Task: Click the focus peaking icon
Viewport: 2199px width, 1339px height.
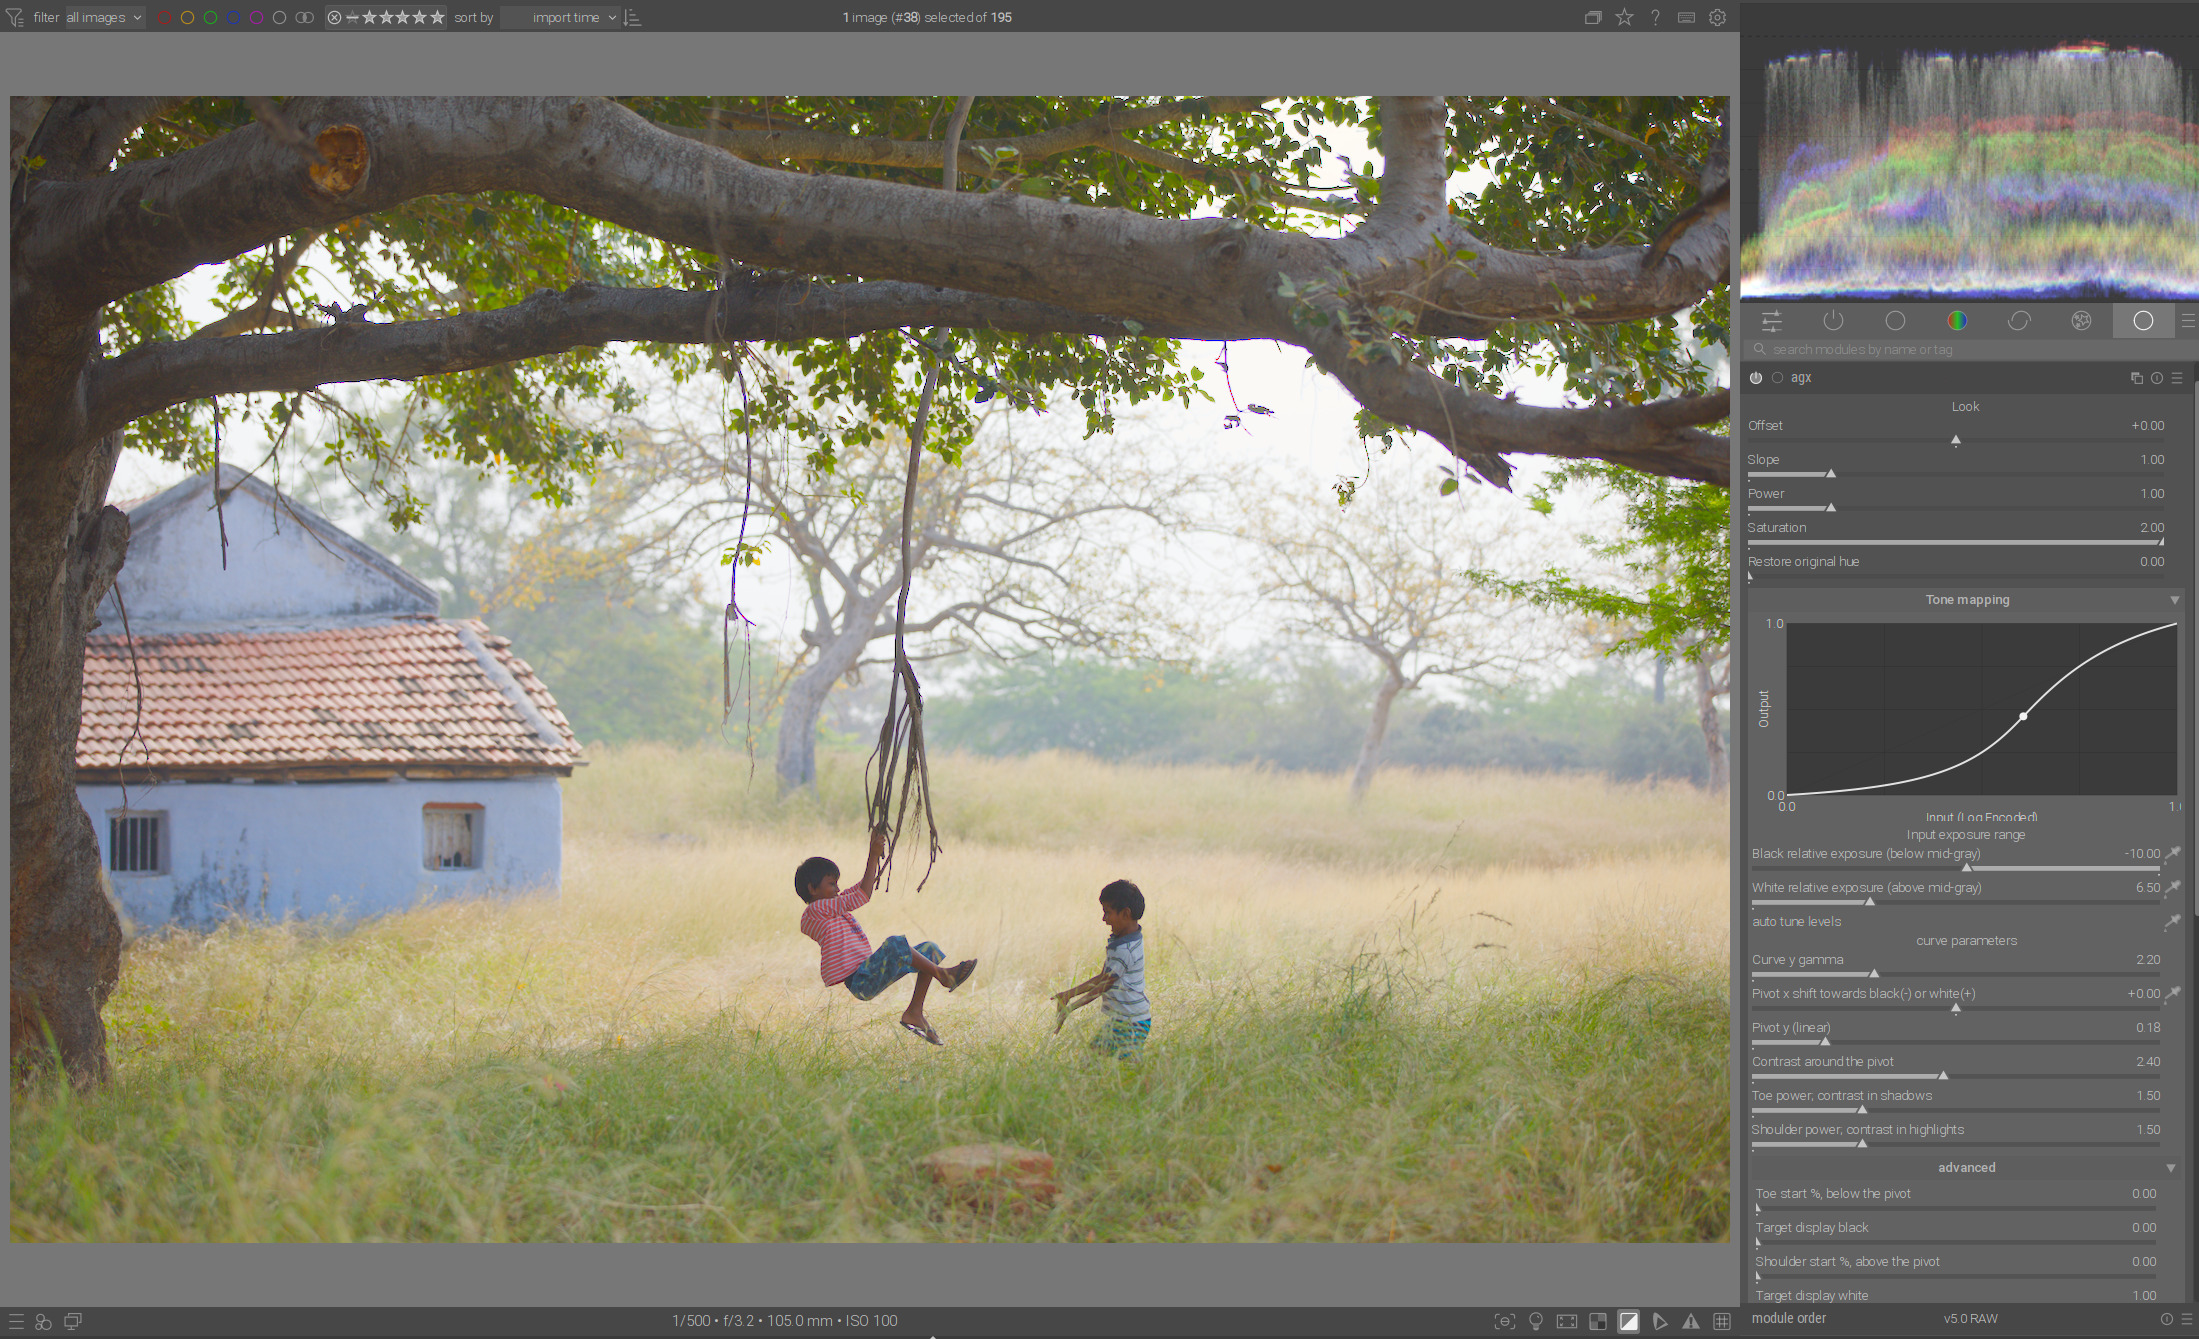Action: (1505, 1321)
